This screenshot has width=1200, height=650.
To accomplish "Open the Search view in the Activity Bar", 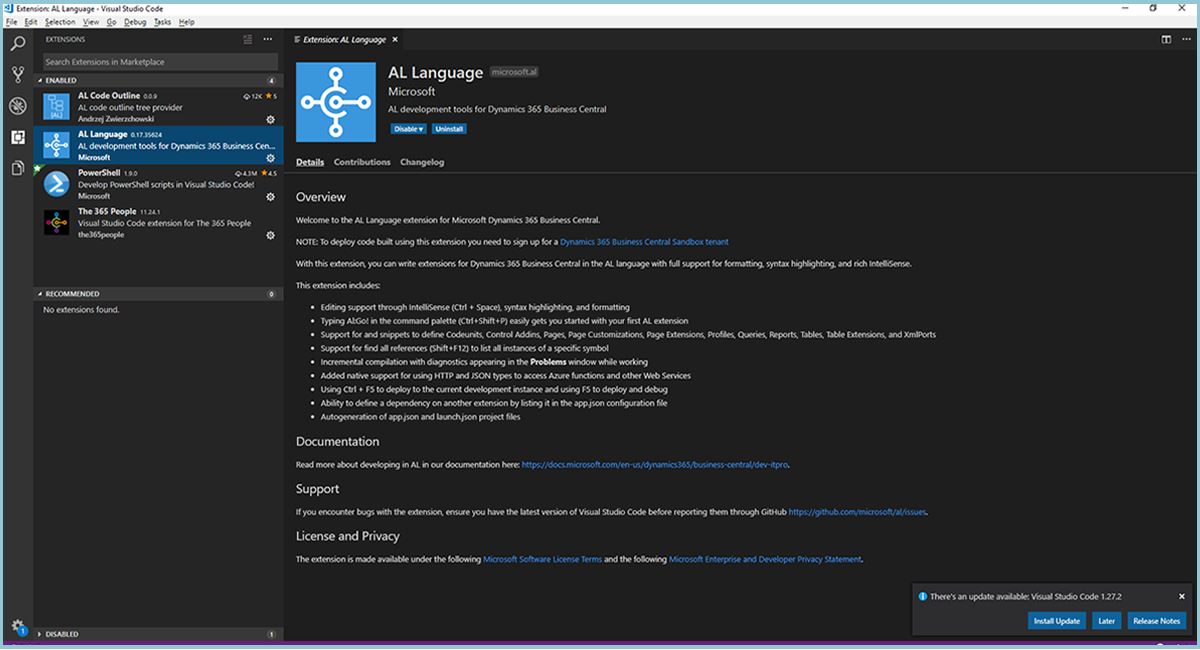I will (x=16, y=43).
